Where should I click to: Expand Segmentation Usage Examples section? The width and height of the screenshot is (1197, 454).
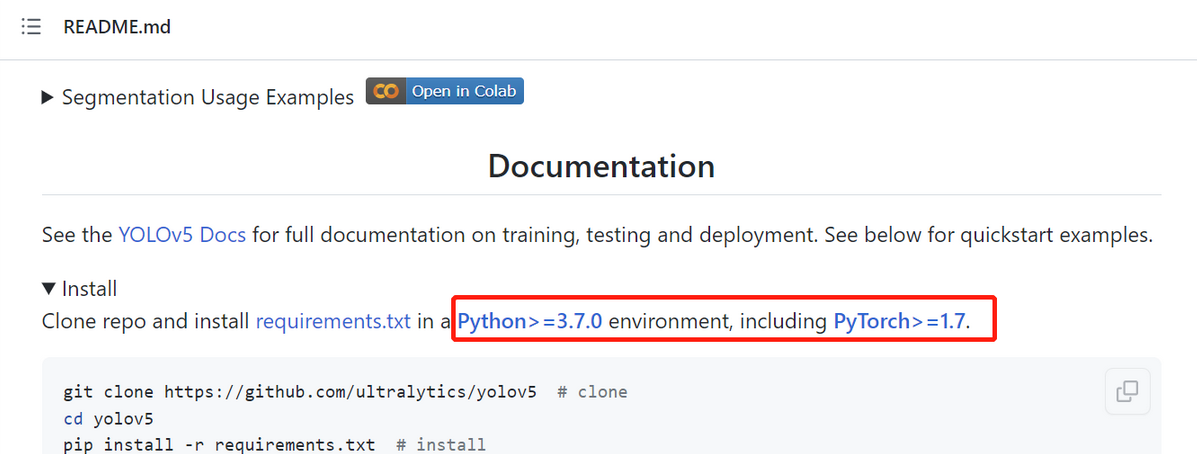click(x=198, y=98)
